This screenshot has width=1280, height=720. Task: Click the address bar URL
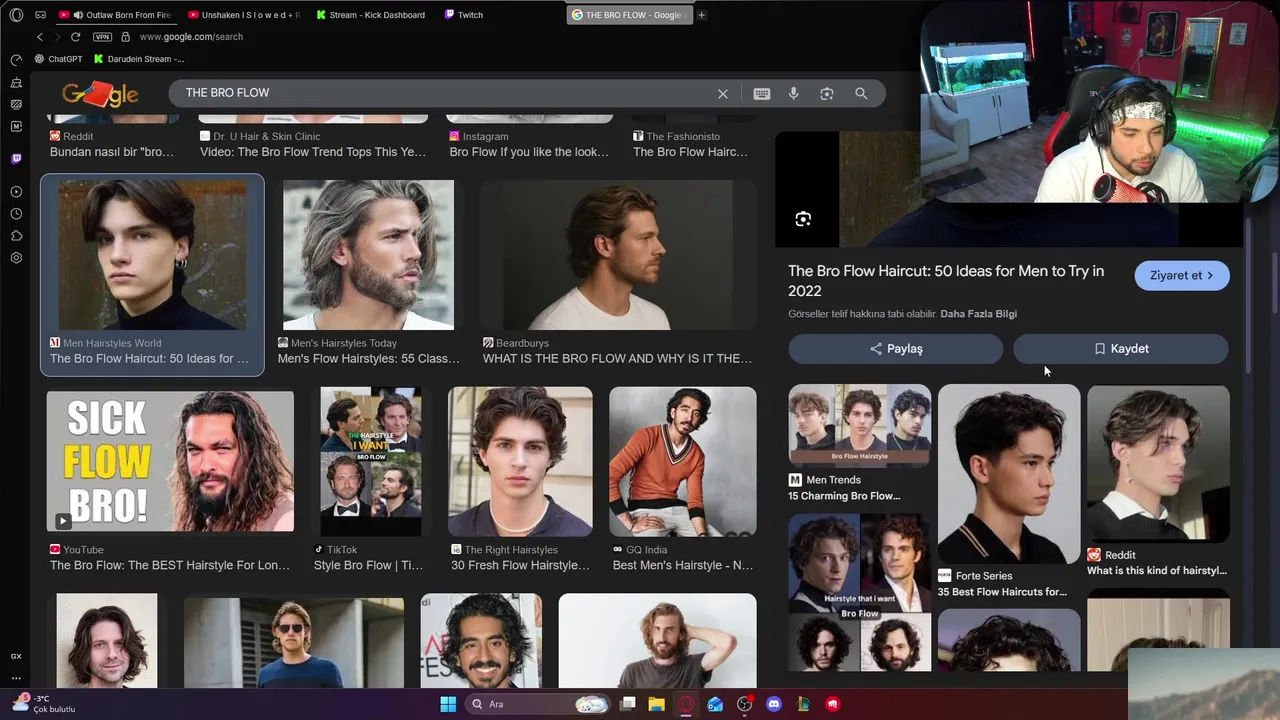click(191, 37)
